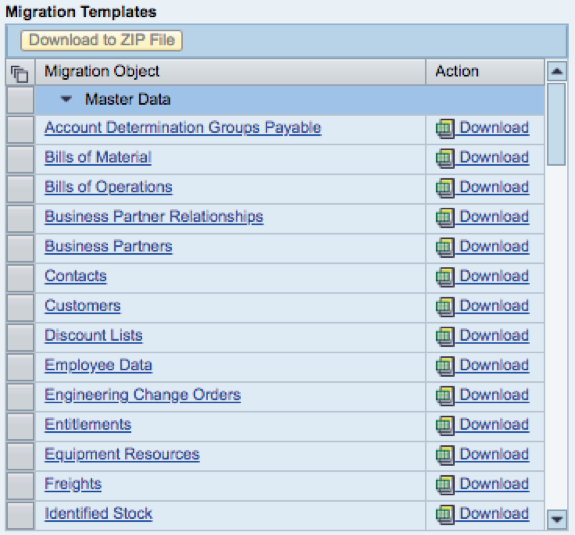575x535 pixels.
Task: Click the select-all rows icon in table header
Action: tap(20, 74)
